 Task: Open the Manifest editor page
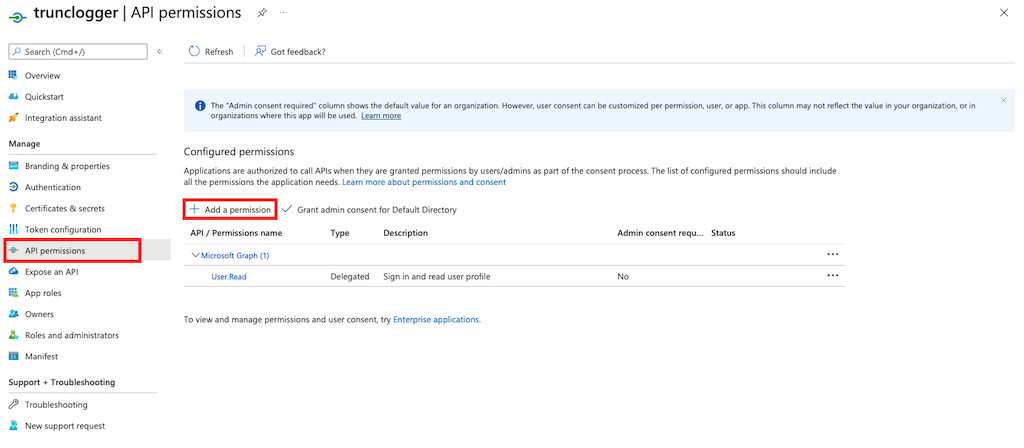(41, 357)
